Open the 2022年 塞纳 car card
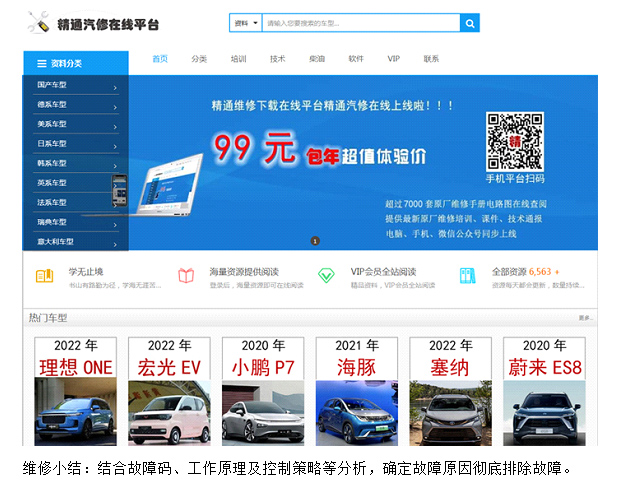This screenshot has height=502, width=625. (450, 391)
